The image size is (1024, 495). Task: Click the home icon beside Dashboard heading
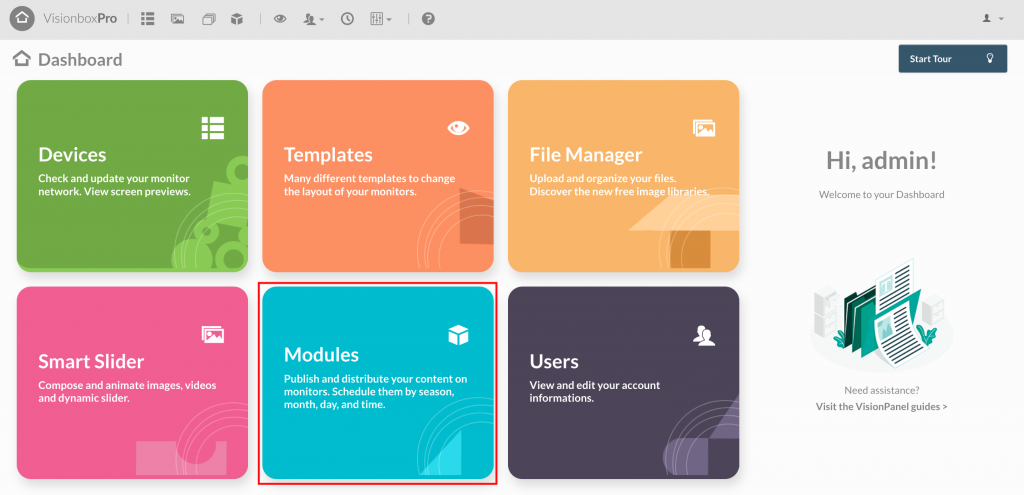coord(22,59)
